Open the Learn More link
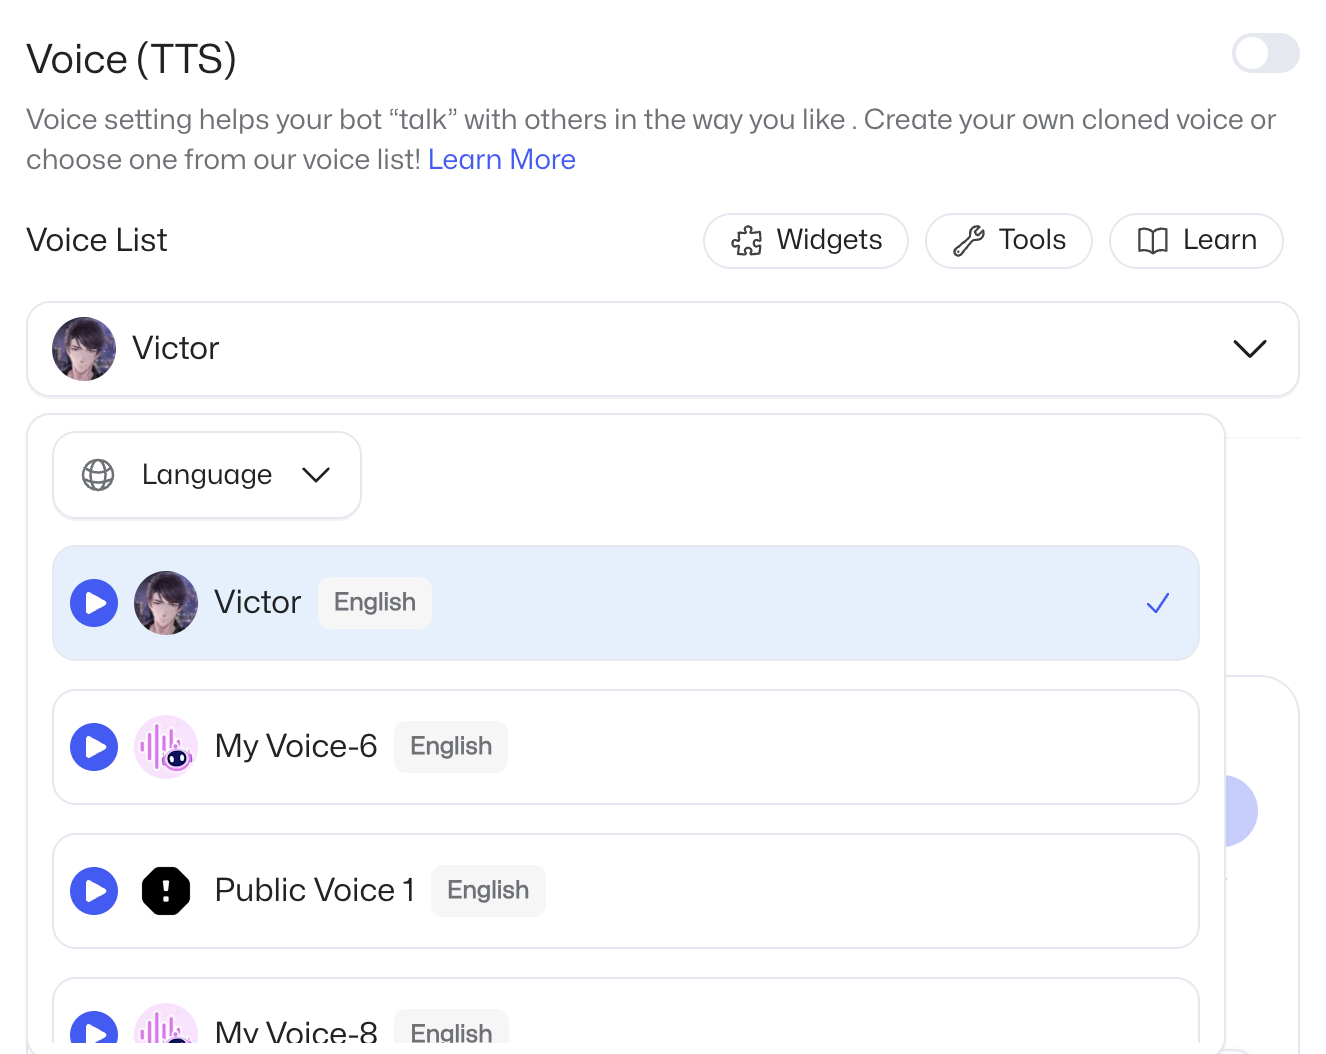The width and height of the screenshot is (1326, 1054). click(501, 160)
